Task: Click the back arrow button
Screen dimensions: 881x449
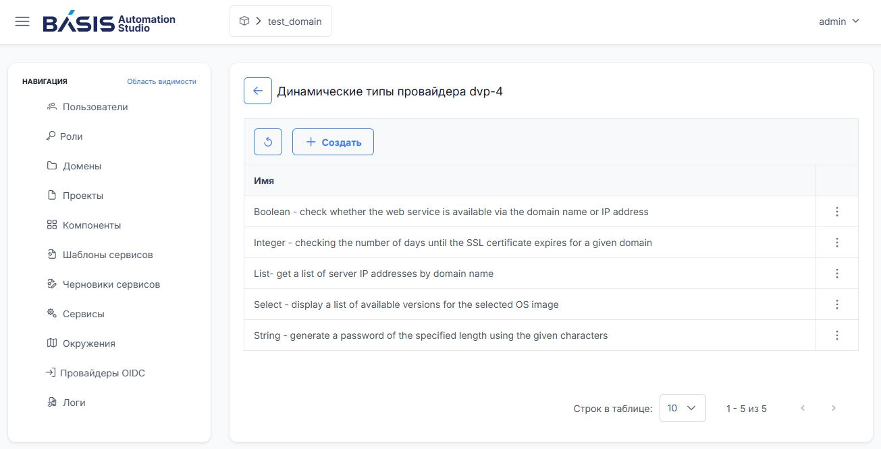Action: click(x=258, y=91)
